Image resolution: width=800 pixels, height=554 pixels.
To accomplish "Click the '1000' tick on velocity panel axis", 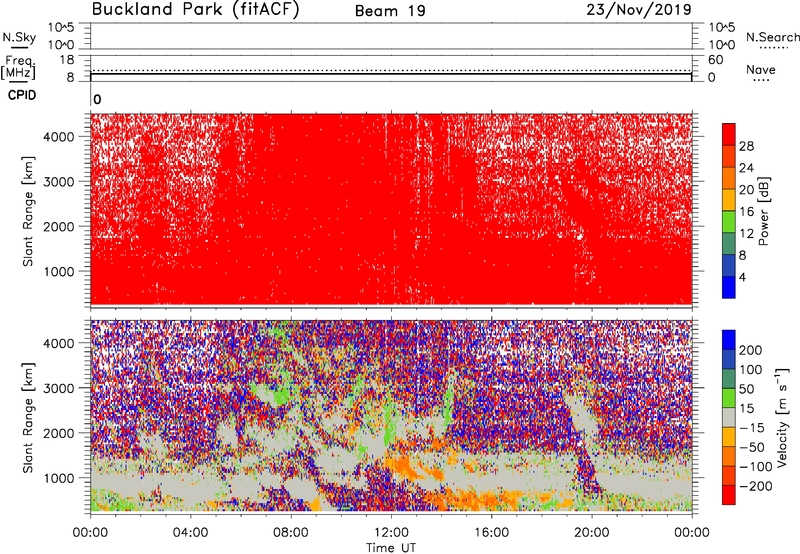I will pos(59,478).
